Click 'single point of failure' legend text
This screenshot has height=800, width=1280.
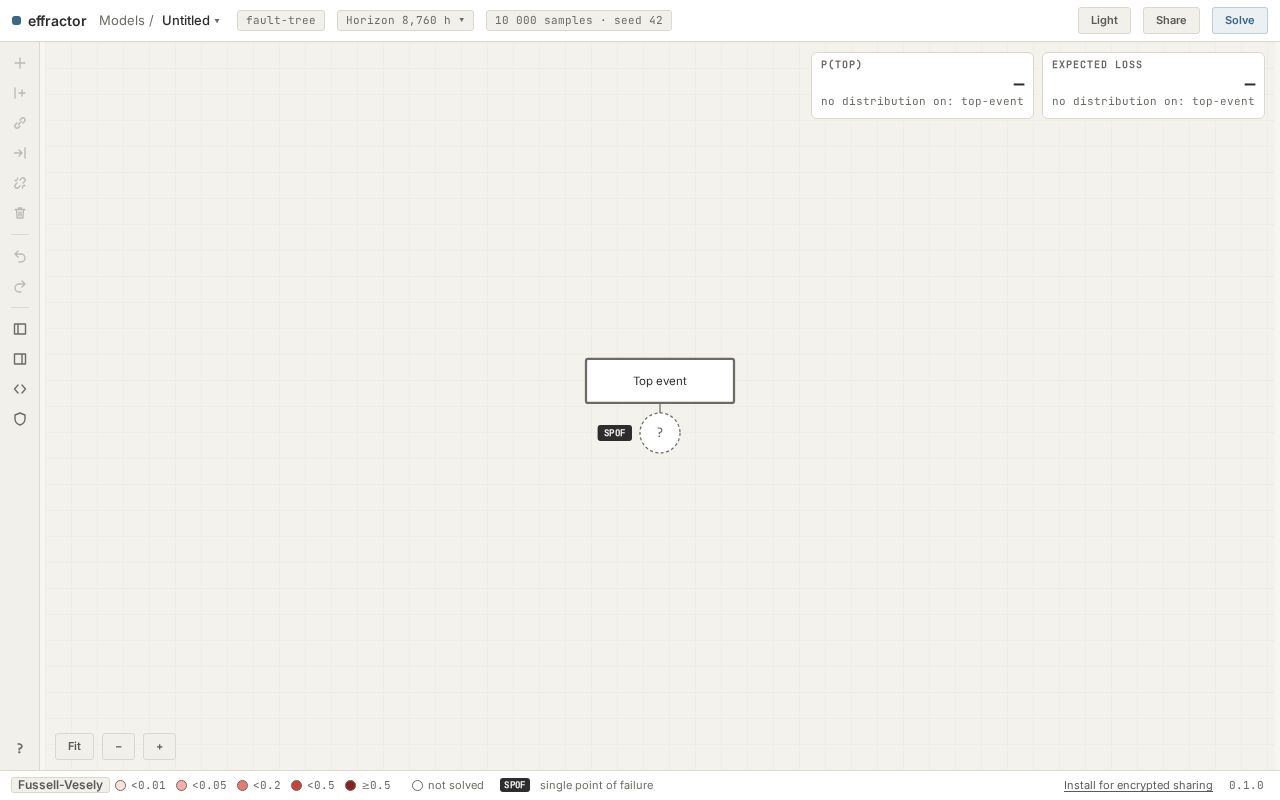(596, 785)
